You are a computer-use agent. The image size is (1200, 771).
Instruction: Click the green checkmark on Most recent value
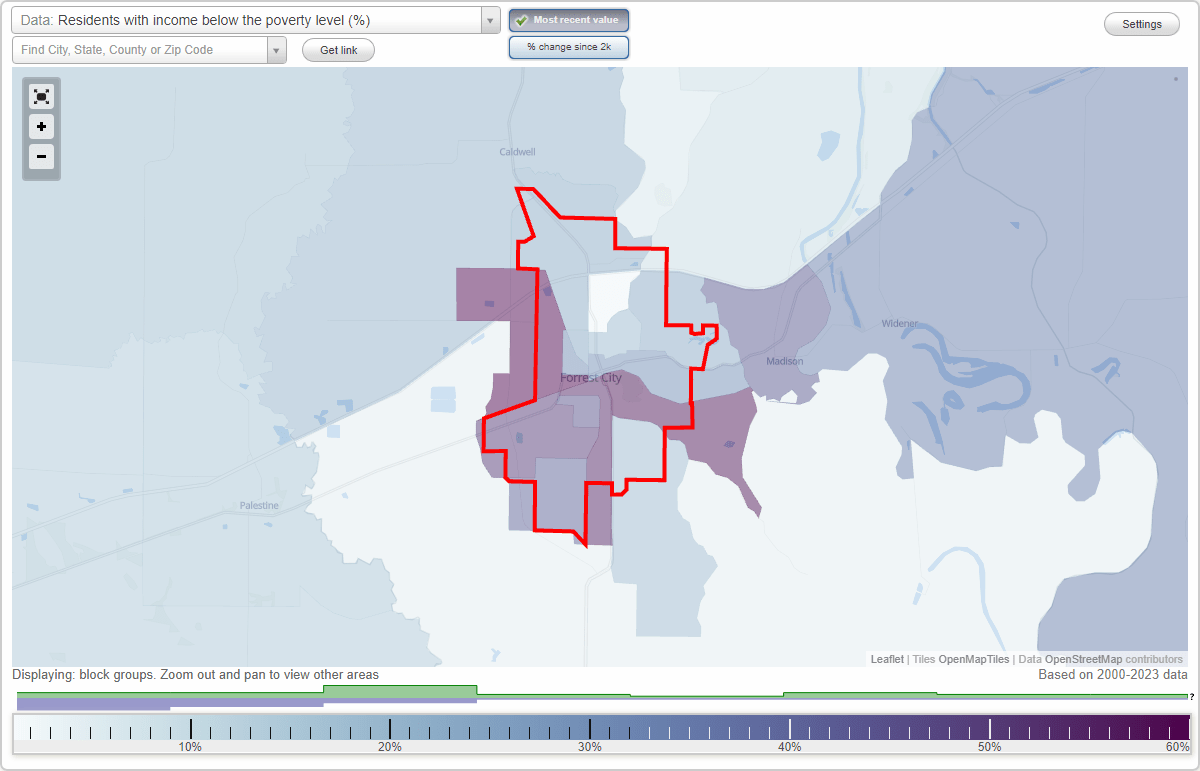click(523, 20)
